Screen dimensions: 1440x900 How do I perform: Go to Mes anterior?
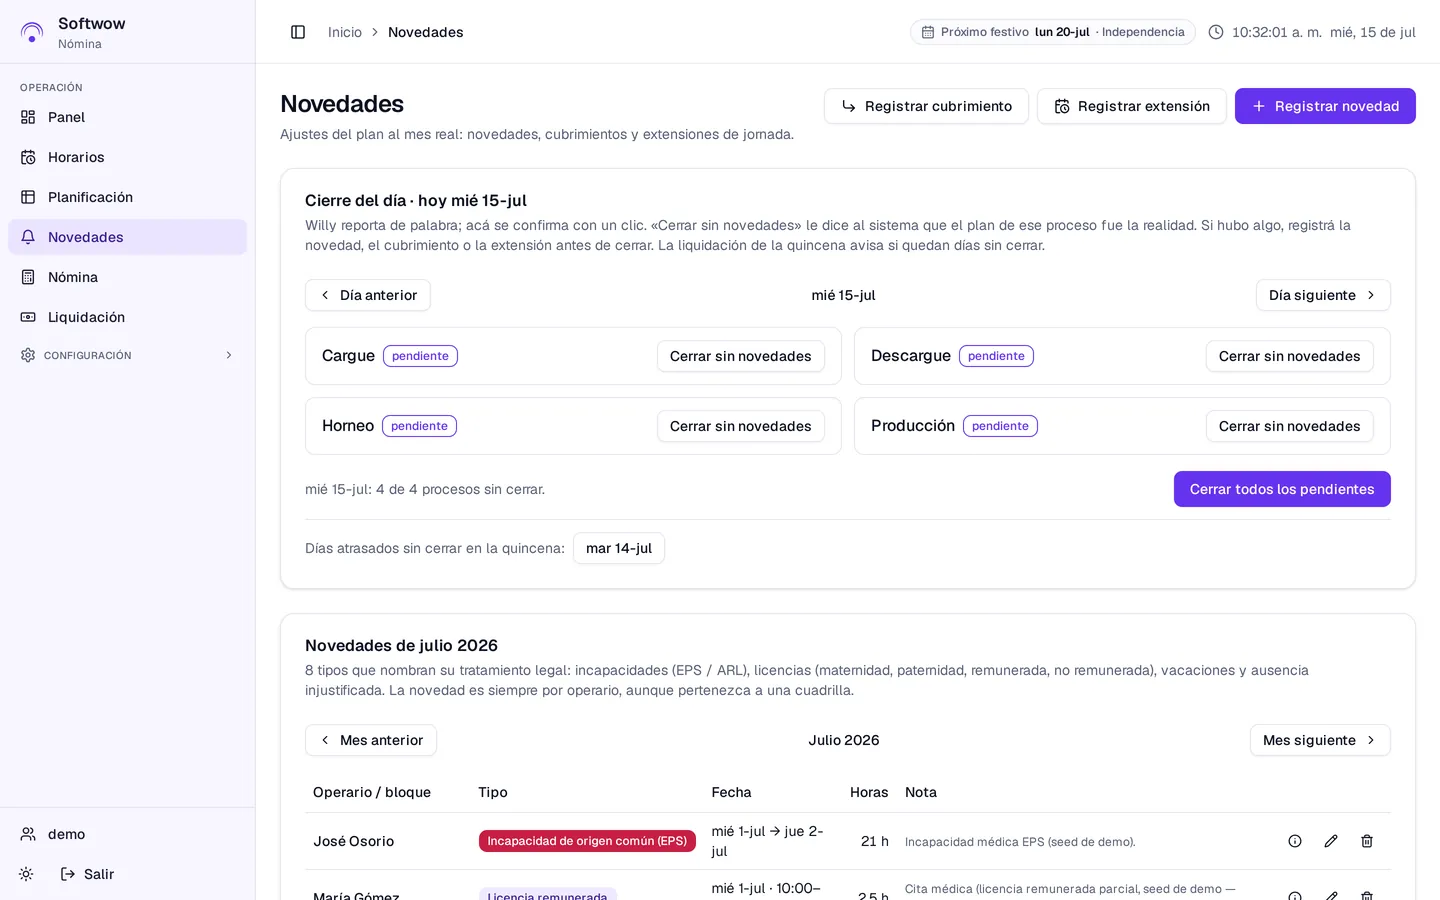click(x=371, y=740)
